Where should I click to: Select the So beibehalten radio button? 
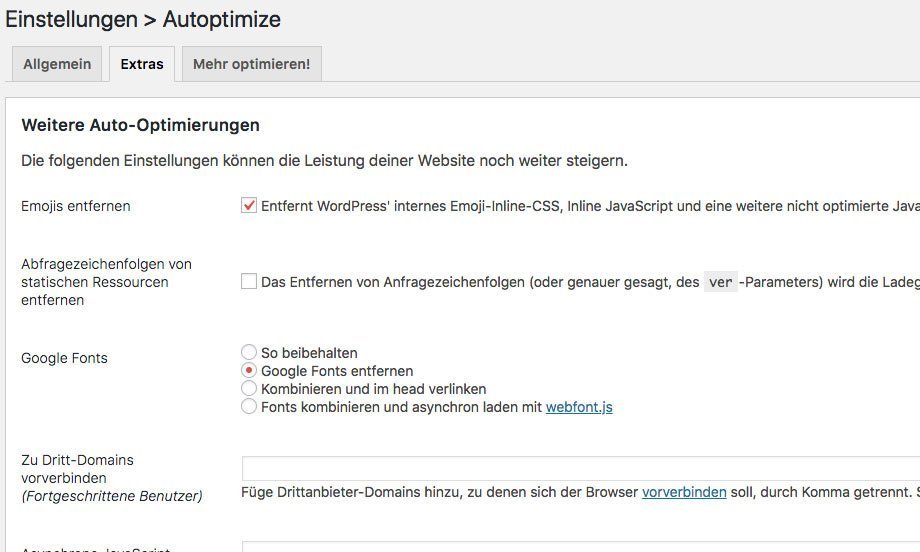249,352
